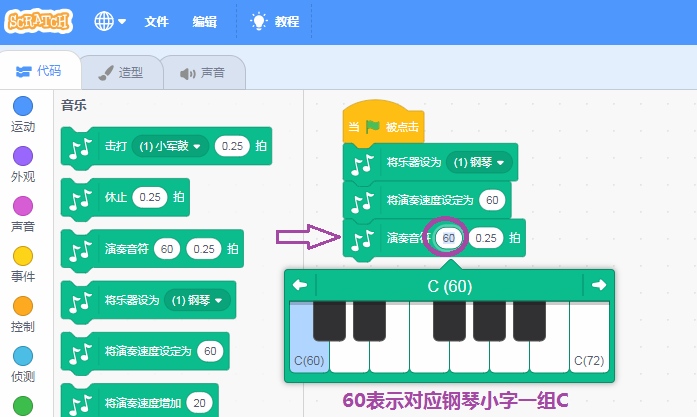This screenshot has width=697, height=417.
Task: Play the second black key D#
Action: pyautogui.click(x=369, y=321)
